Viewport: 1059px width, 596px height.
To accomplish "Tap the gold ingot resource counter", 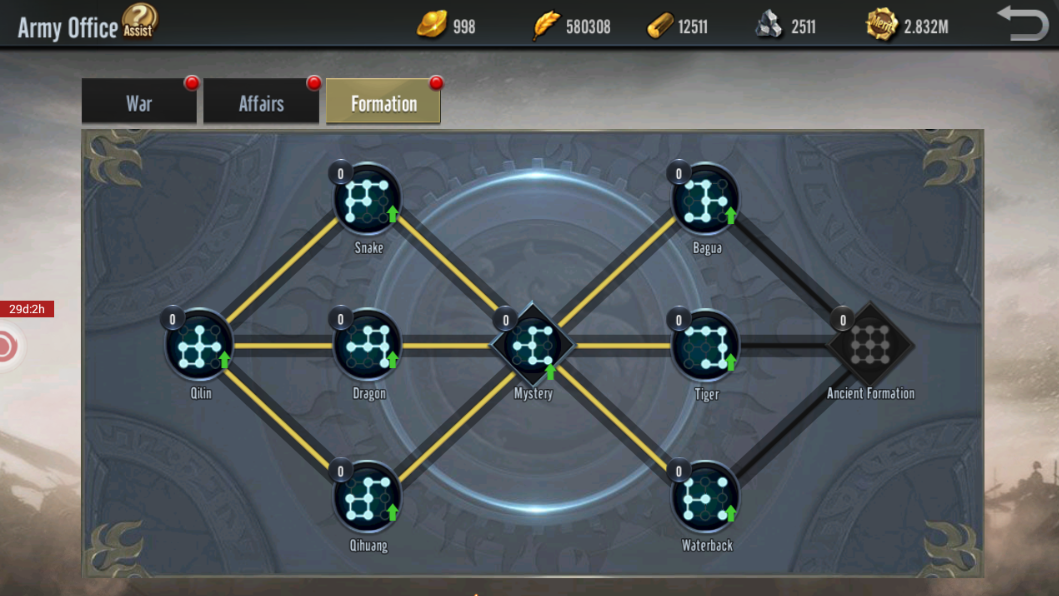I will pyautogui.click(x=446, y=26).
